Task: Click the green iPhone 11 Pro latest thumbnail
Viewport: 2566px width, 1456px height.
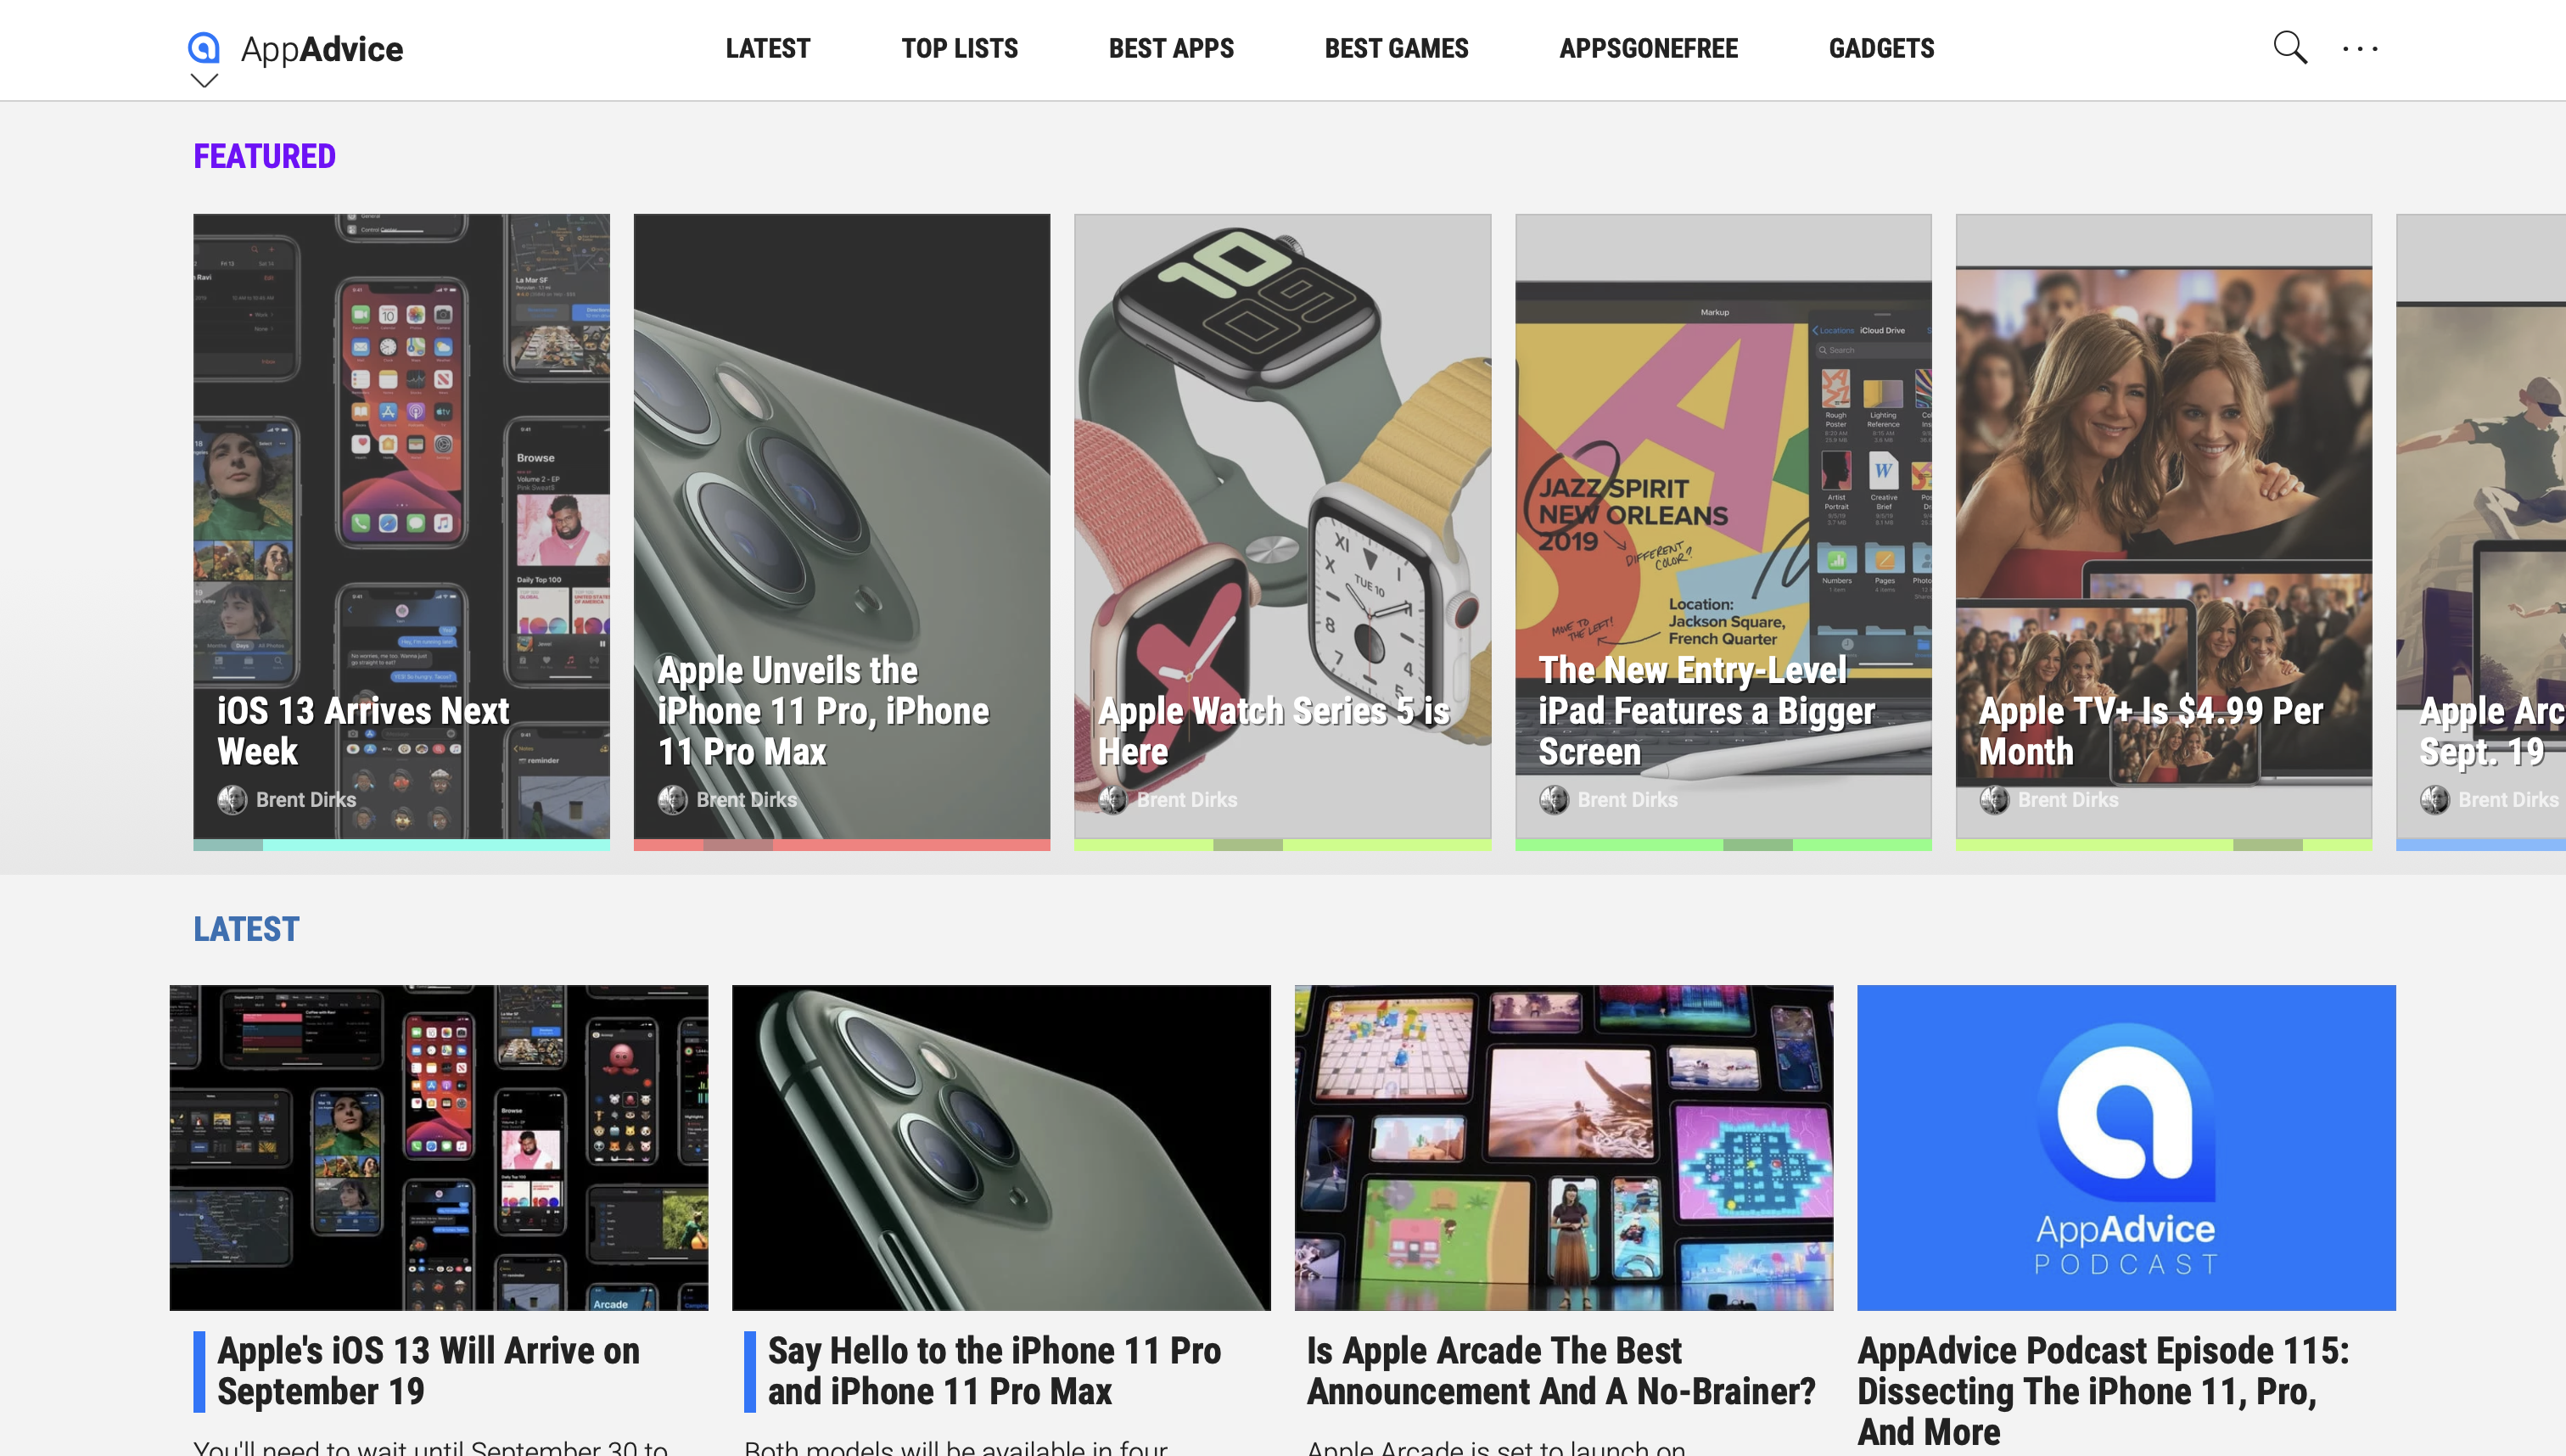Action: coord(1000,1147)
